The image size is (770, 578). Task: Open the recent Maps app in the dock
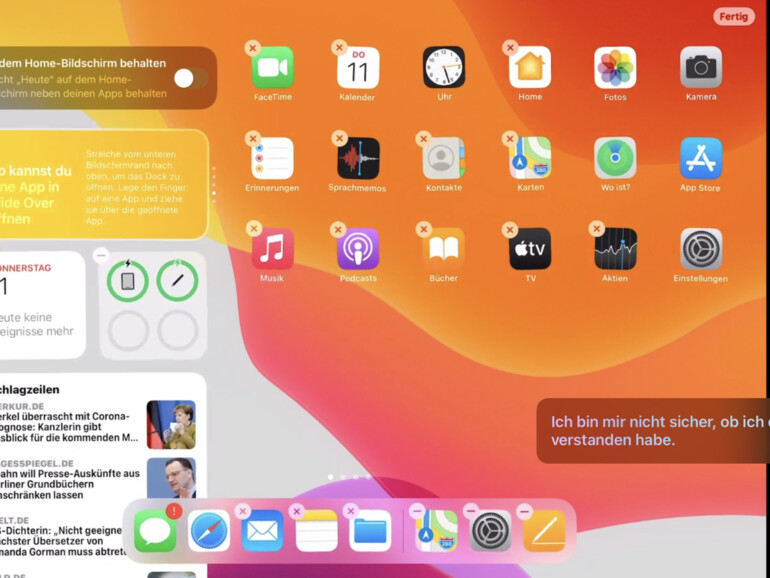[437, 531]
